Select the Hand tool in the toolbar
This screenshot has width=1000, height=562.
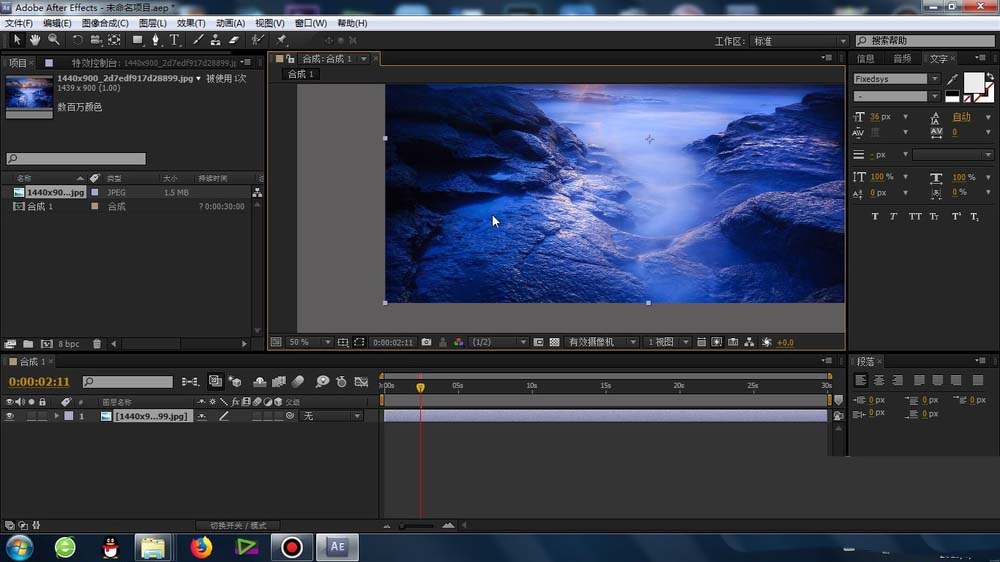34,40
